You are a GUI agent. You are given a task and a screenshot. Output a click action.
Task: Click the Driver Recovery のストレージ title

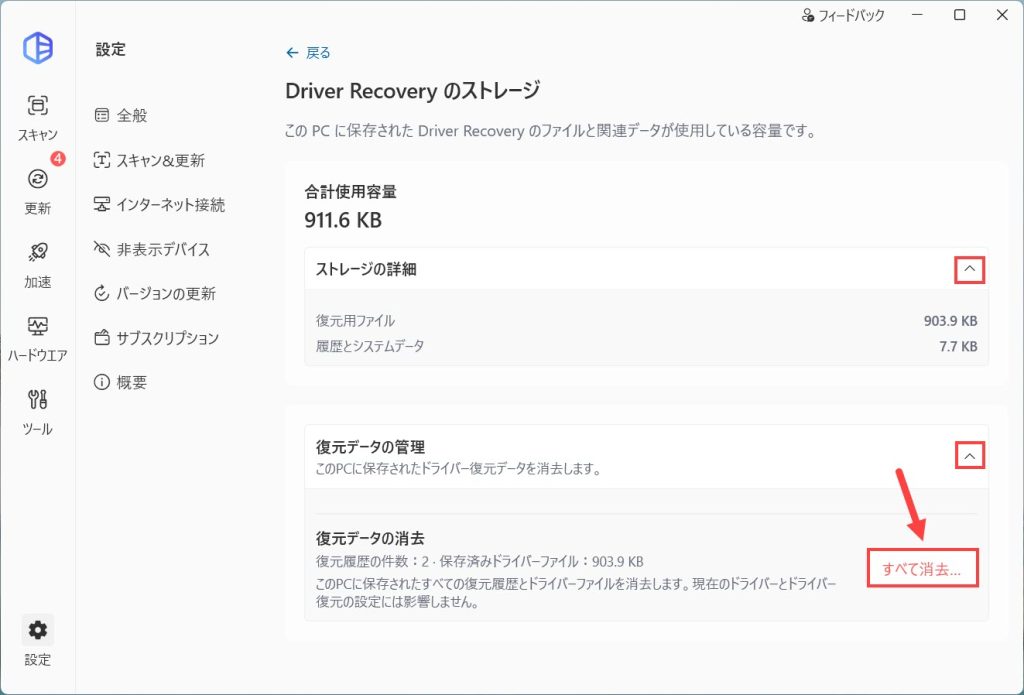(413, 91)
